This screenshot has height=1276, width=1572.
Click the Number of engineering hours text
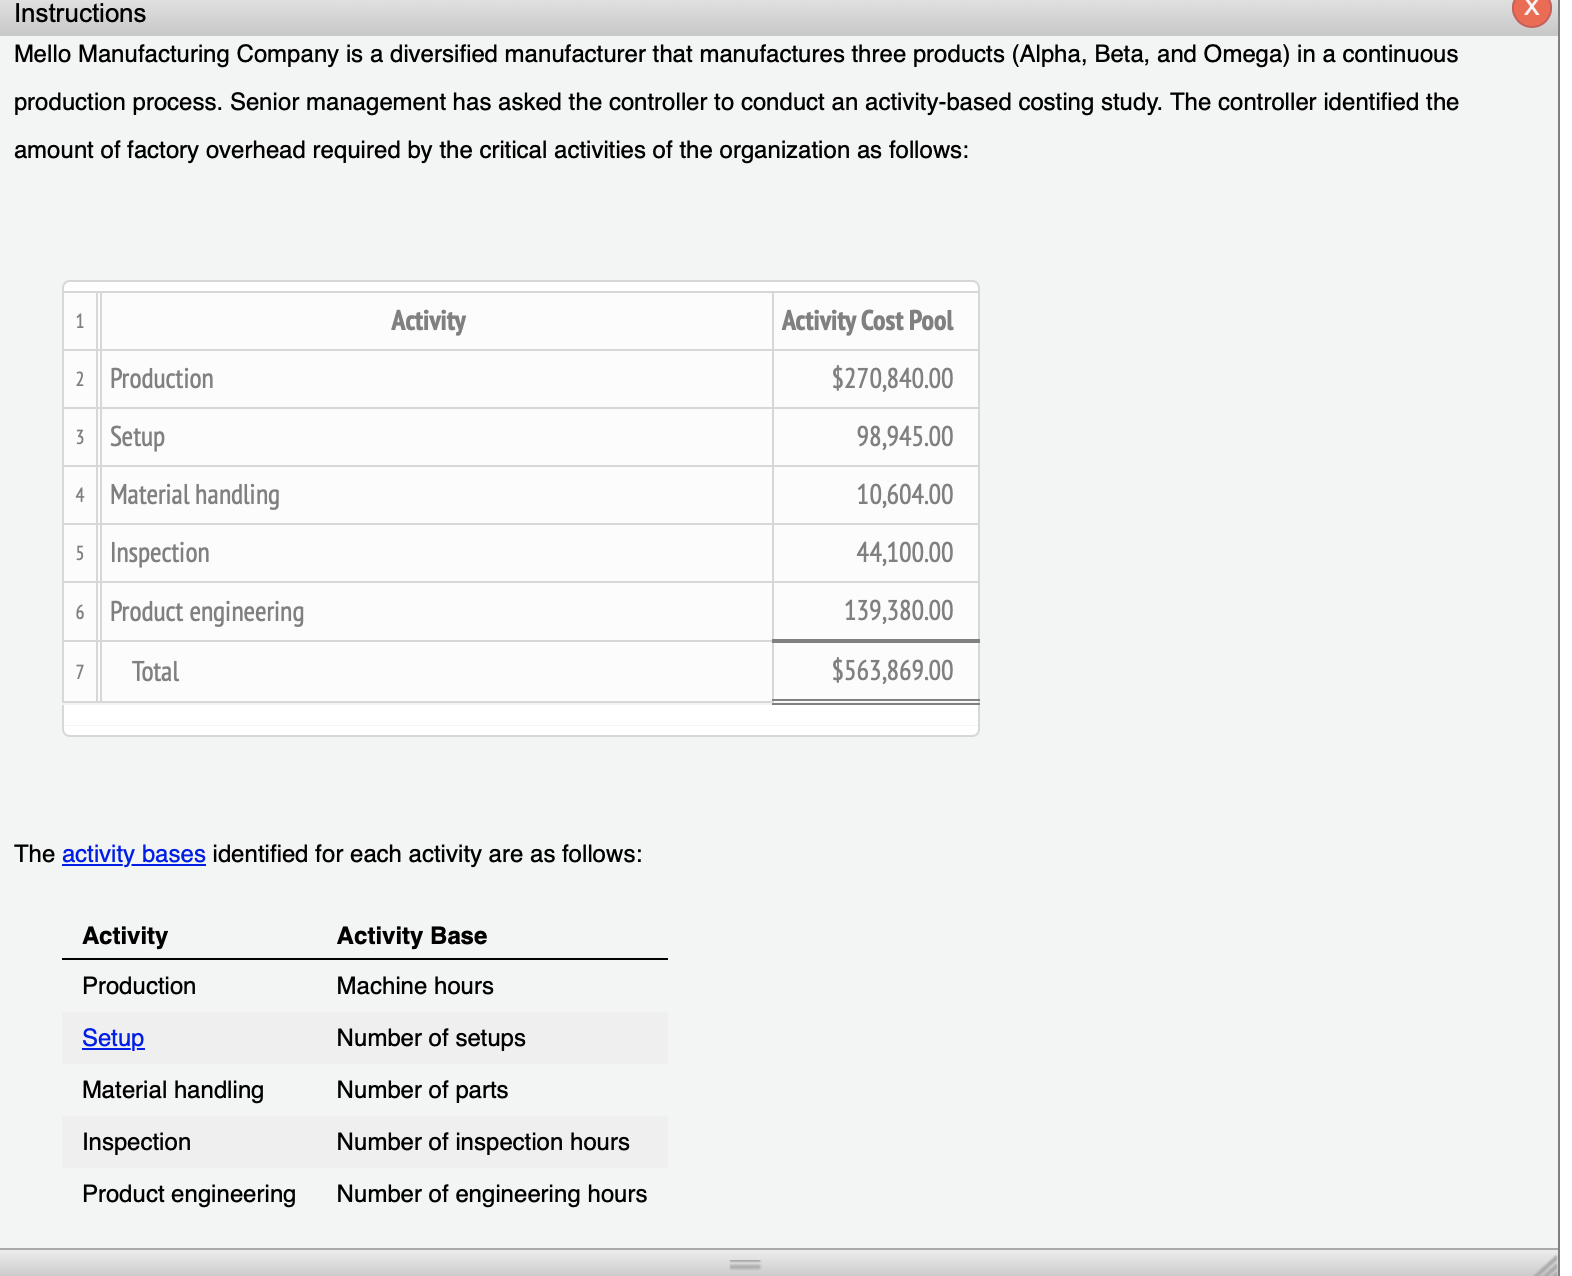pyautogui.click(x=492, y=1194)
